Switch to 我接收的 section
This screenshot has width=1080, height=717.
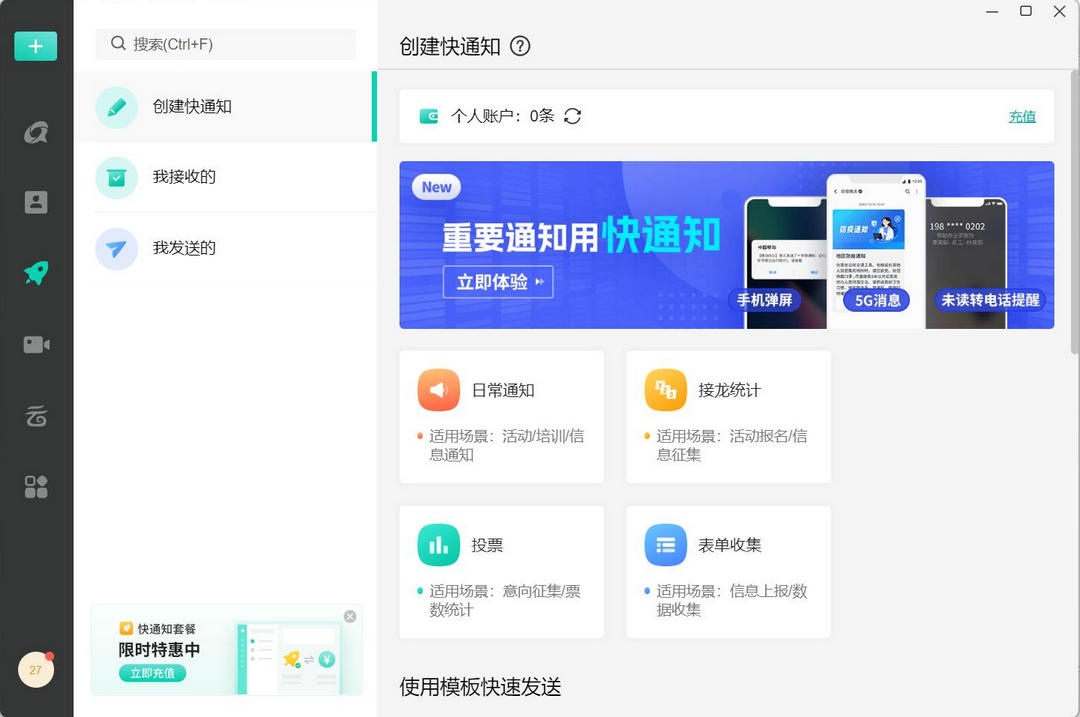[185, 176]
